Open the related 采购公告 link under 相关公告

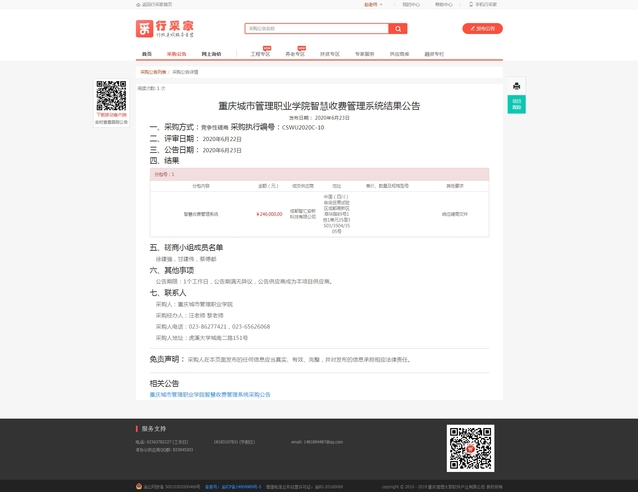210,395
